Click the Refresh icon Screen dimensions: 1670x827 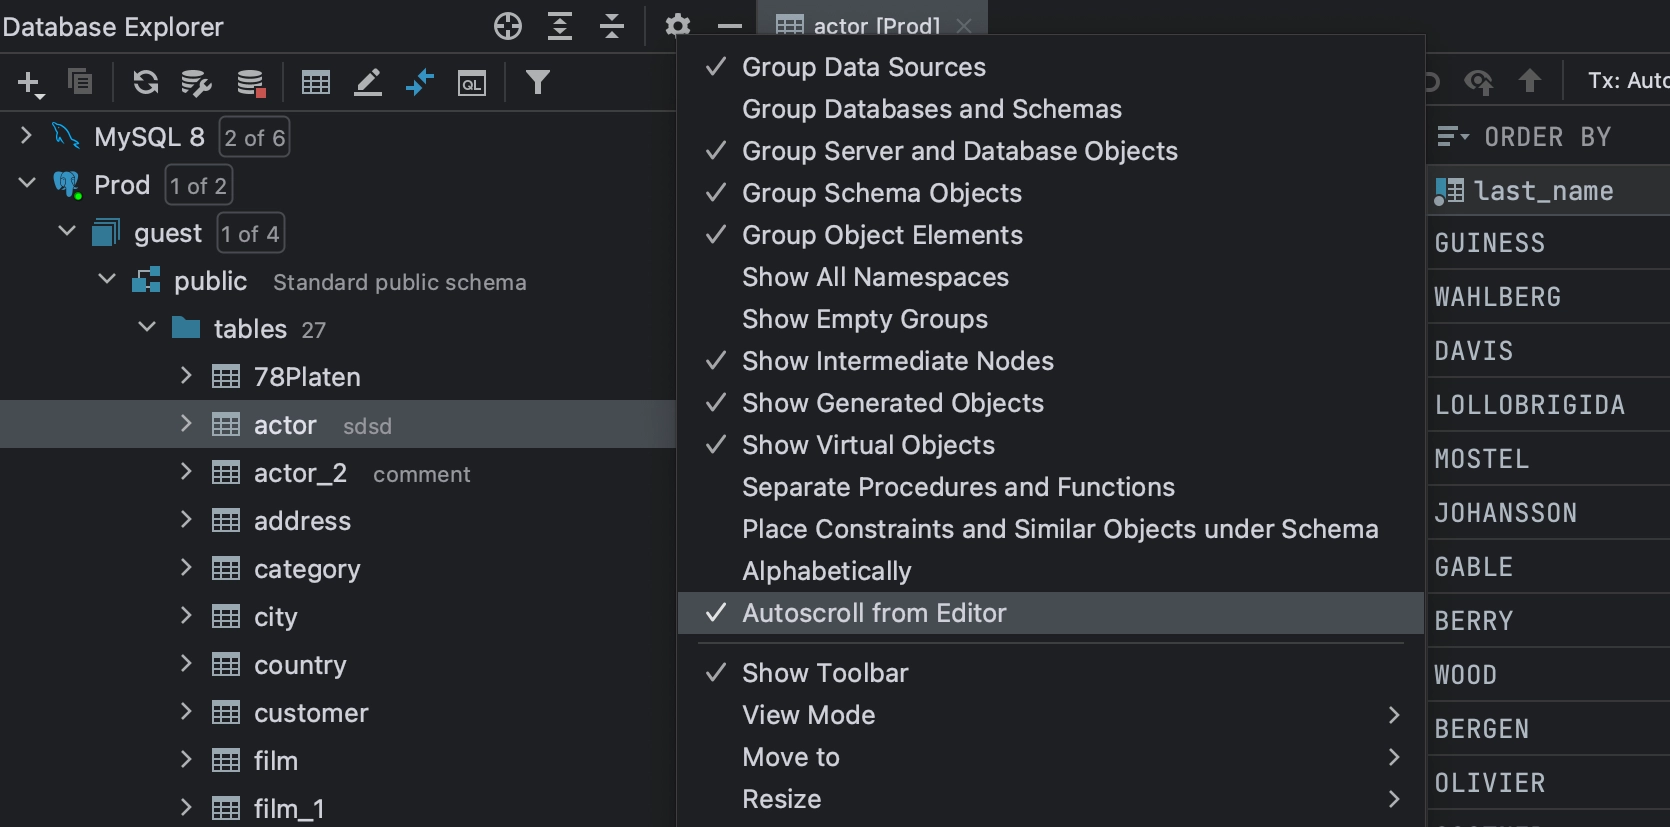tap(146, 82)
